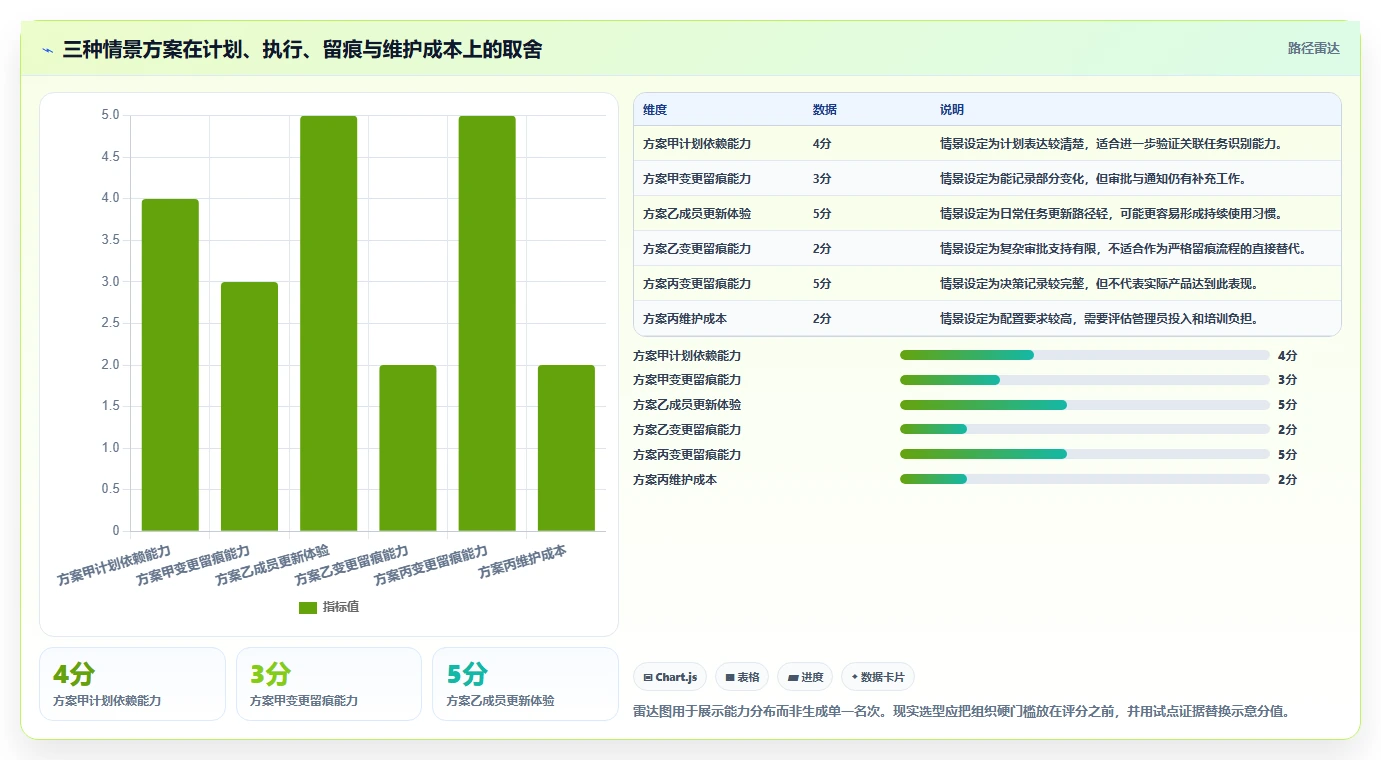Click the 方案丙变更留痕能力 bar in chart
Screen dimensions: 1381x760
click(x=487, y=323)
